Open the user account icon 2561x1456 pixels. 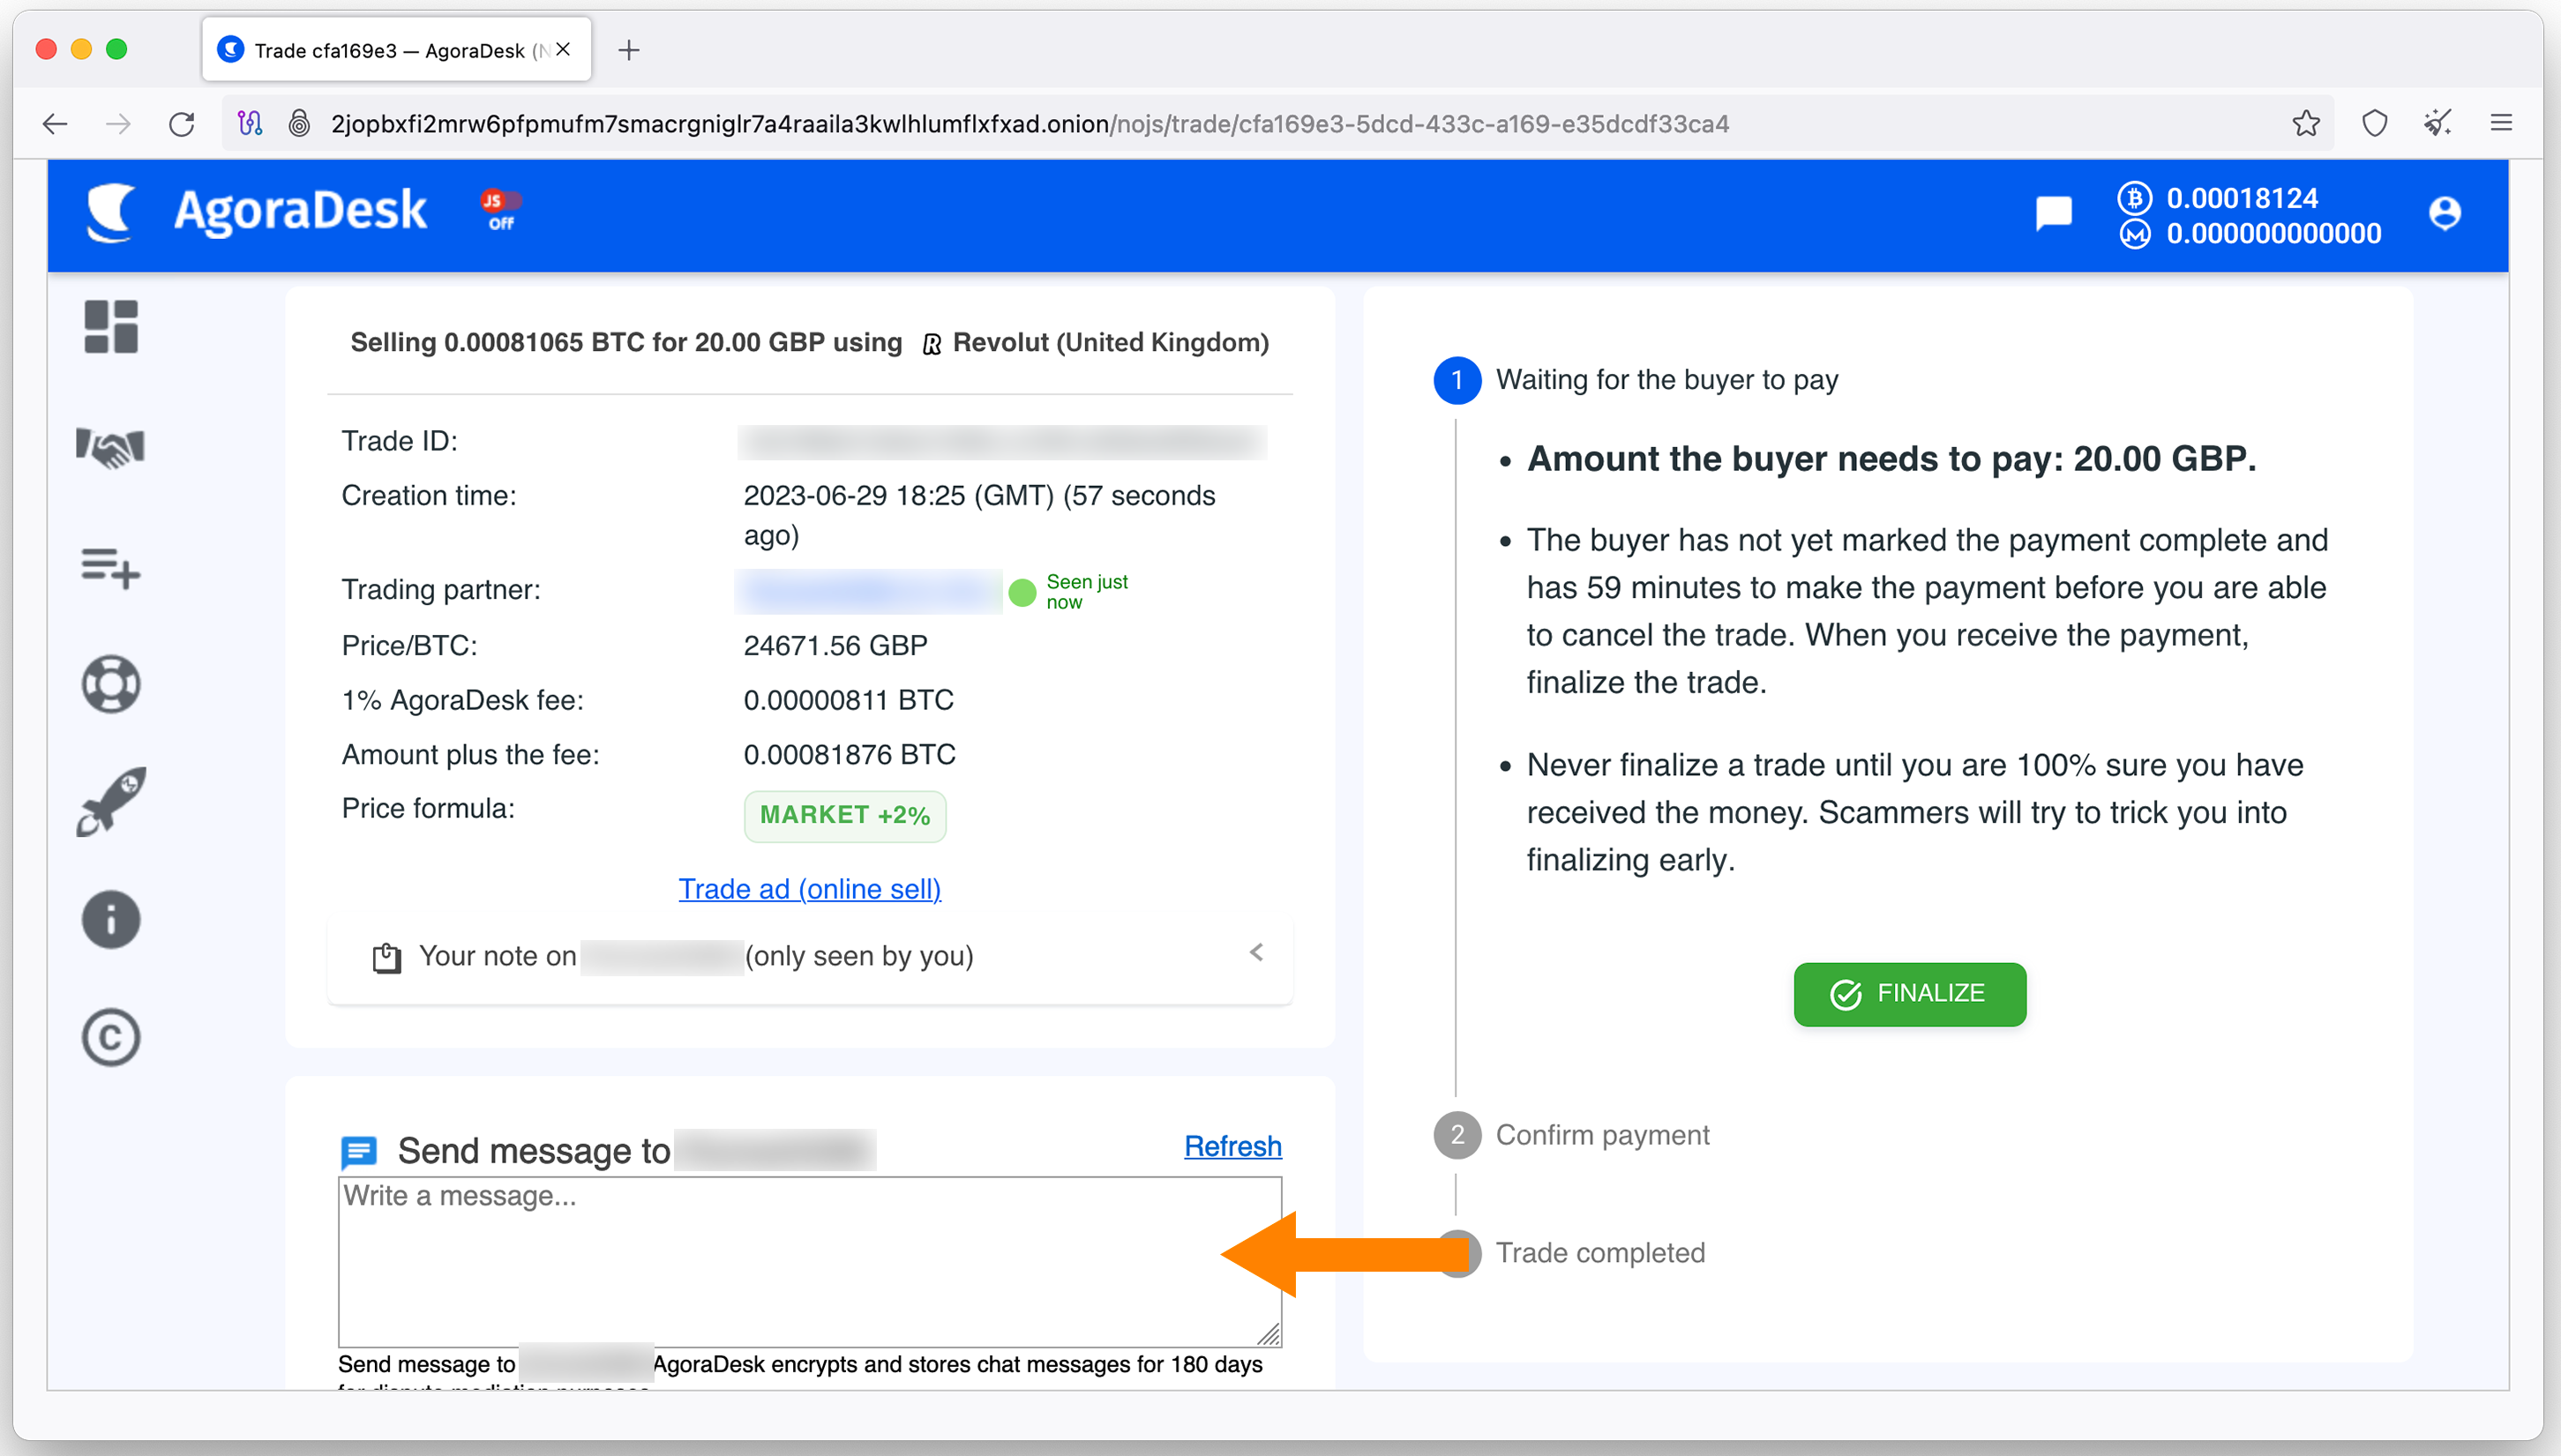(2445, 213)
